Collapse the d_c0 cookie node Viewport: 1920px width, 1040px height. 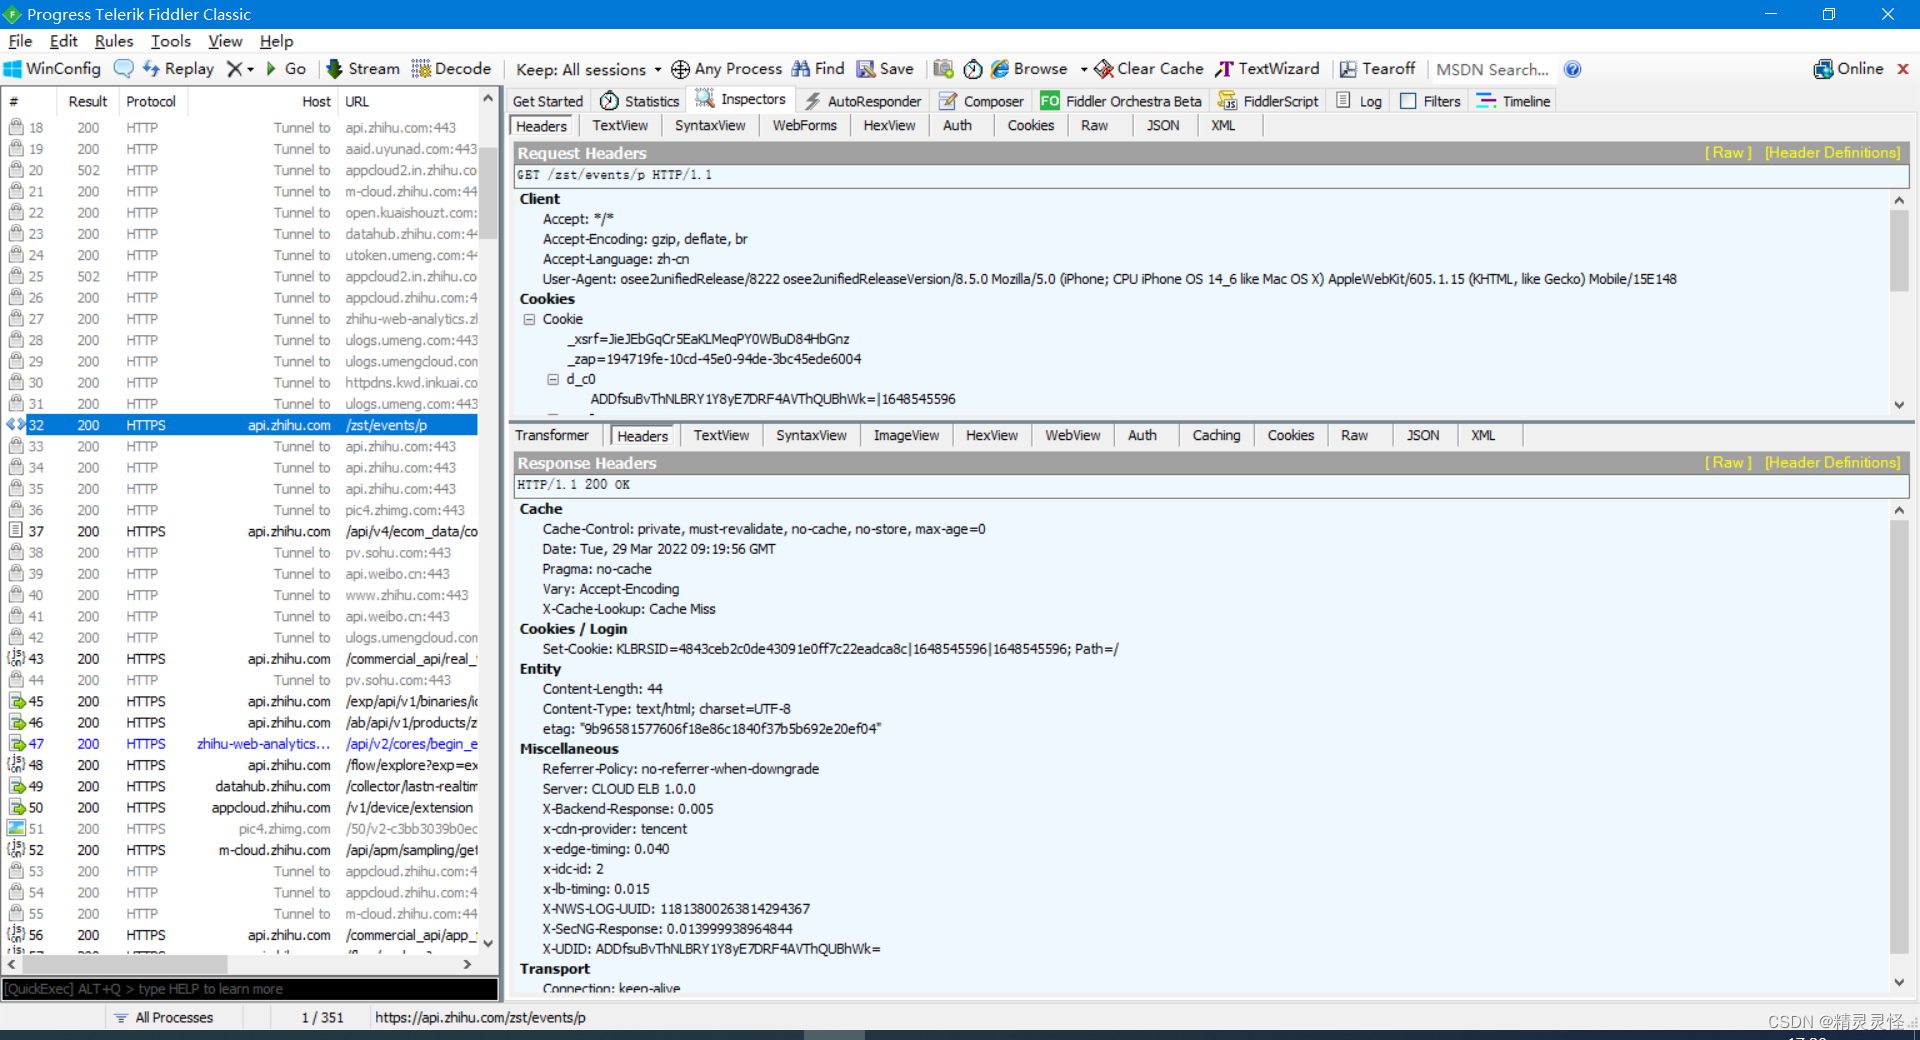point(553,380)
